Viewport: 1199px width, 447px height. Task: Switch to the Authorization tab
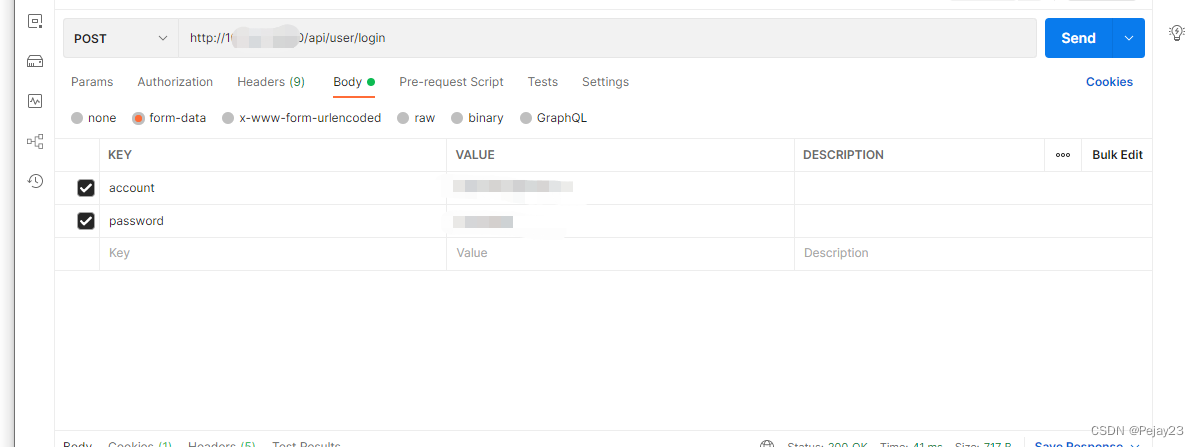(x=175, y=82)
